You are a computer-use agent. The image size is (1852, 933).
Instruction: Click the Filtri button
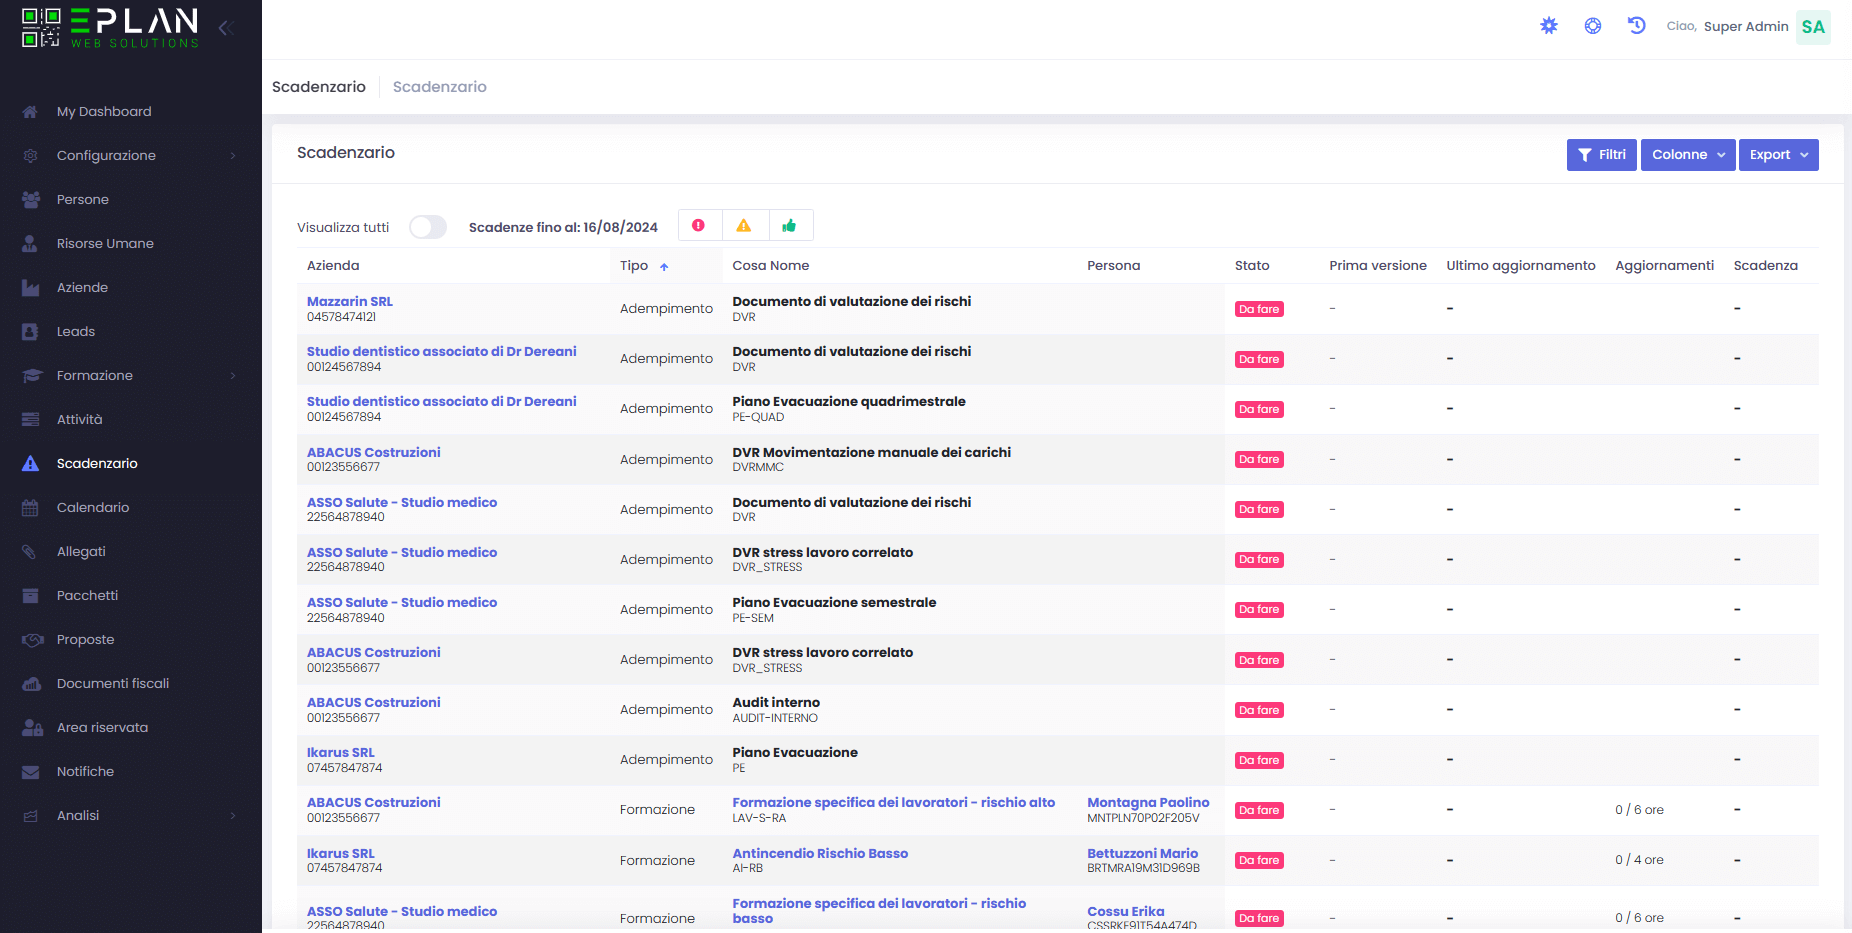pyautogui.click(x=1602, y=155)
